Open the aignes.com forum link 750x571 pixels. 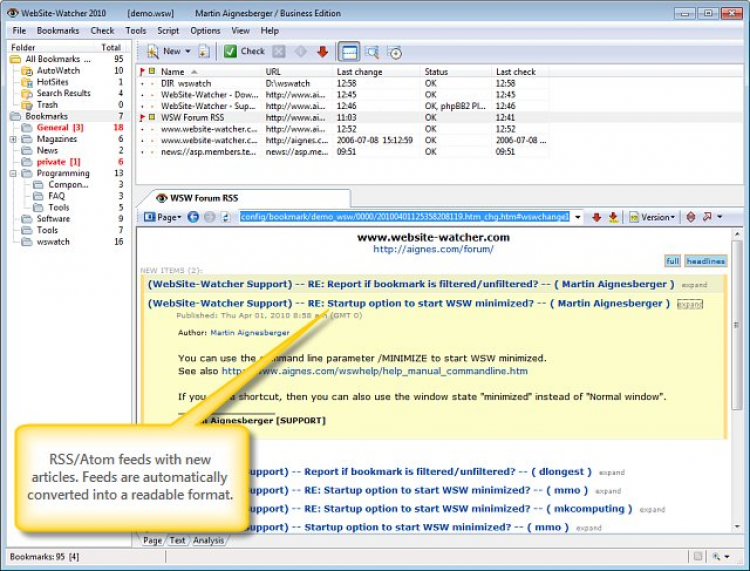point(434,249)
